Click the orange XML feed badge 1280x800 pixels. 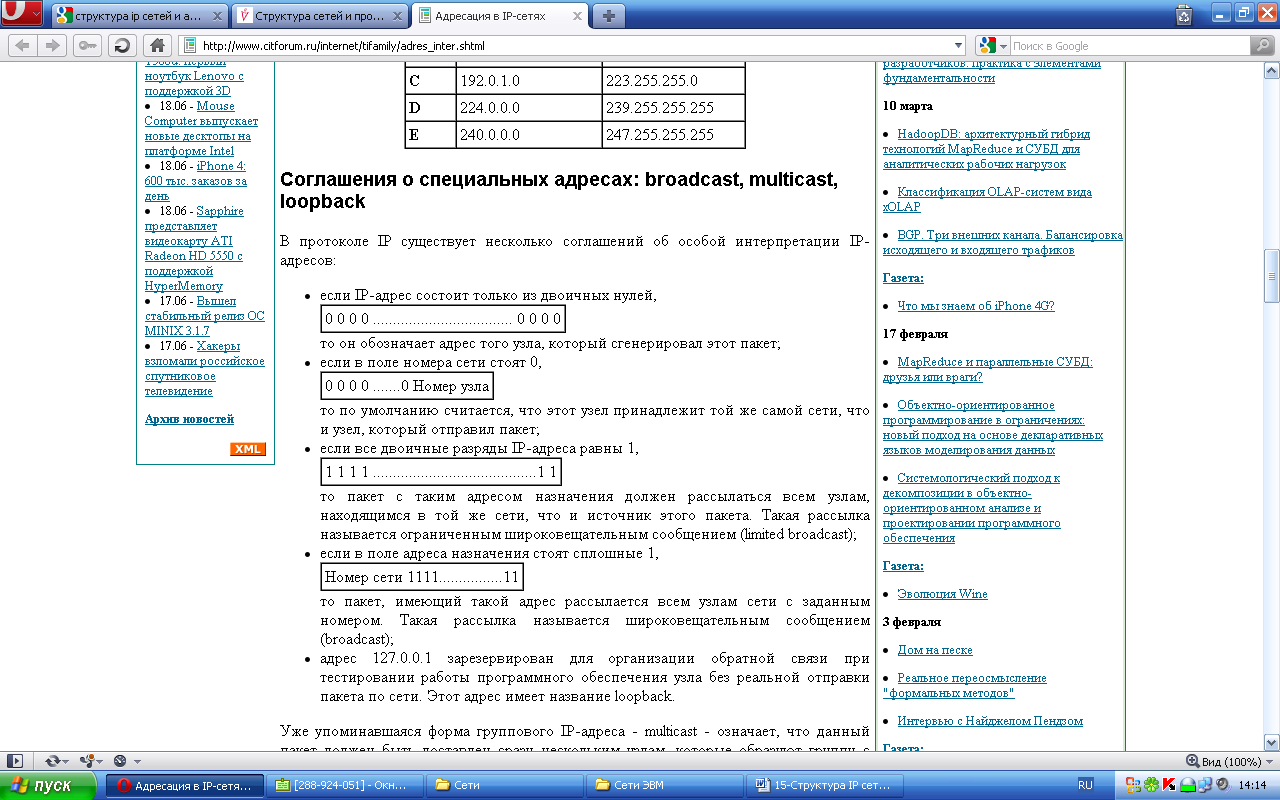point(248,449)
